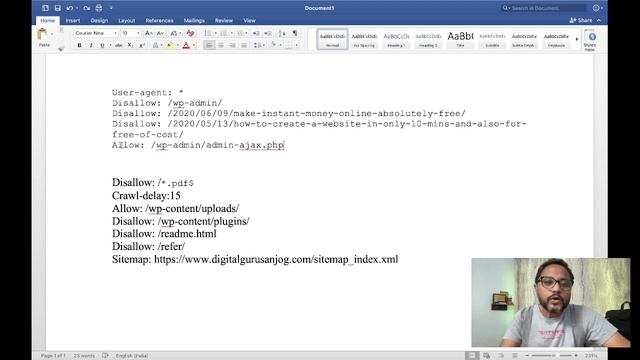This screenshot has height=360, width=640.
Task: Open the View tab
Action: pyautogui.click(x=249, y=20)
